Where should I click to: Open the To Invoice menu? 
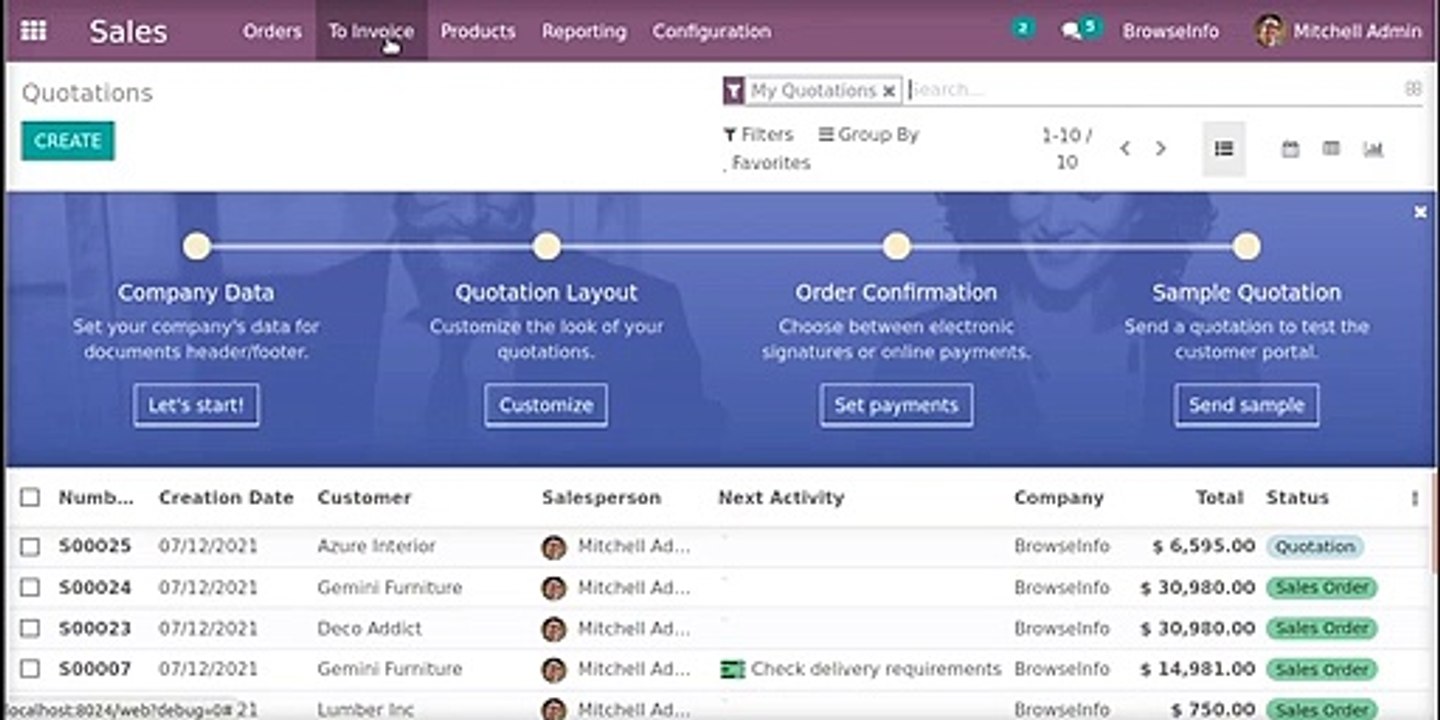(x=371, y=31)
